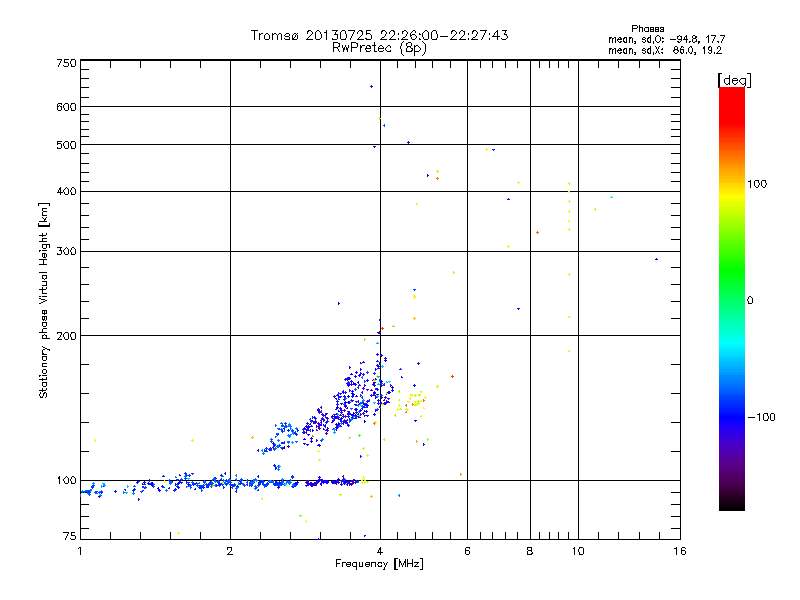The height and width of the screenshot is (600, 800).
Task: Click the black bottom of the colorbar
Action: pyautogui.click(x=732, y=503)
